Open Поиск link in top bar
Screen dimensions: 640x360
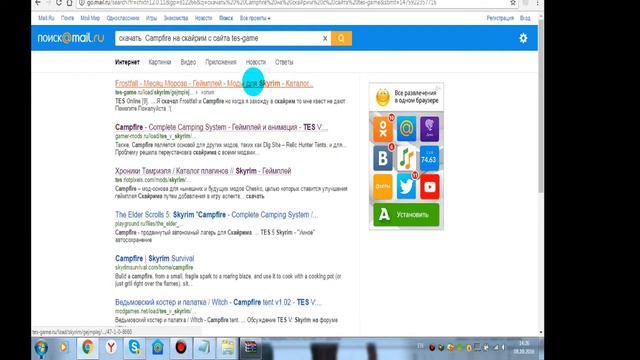226,18
